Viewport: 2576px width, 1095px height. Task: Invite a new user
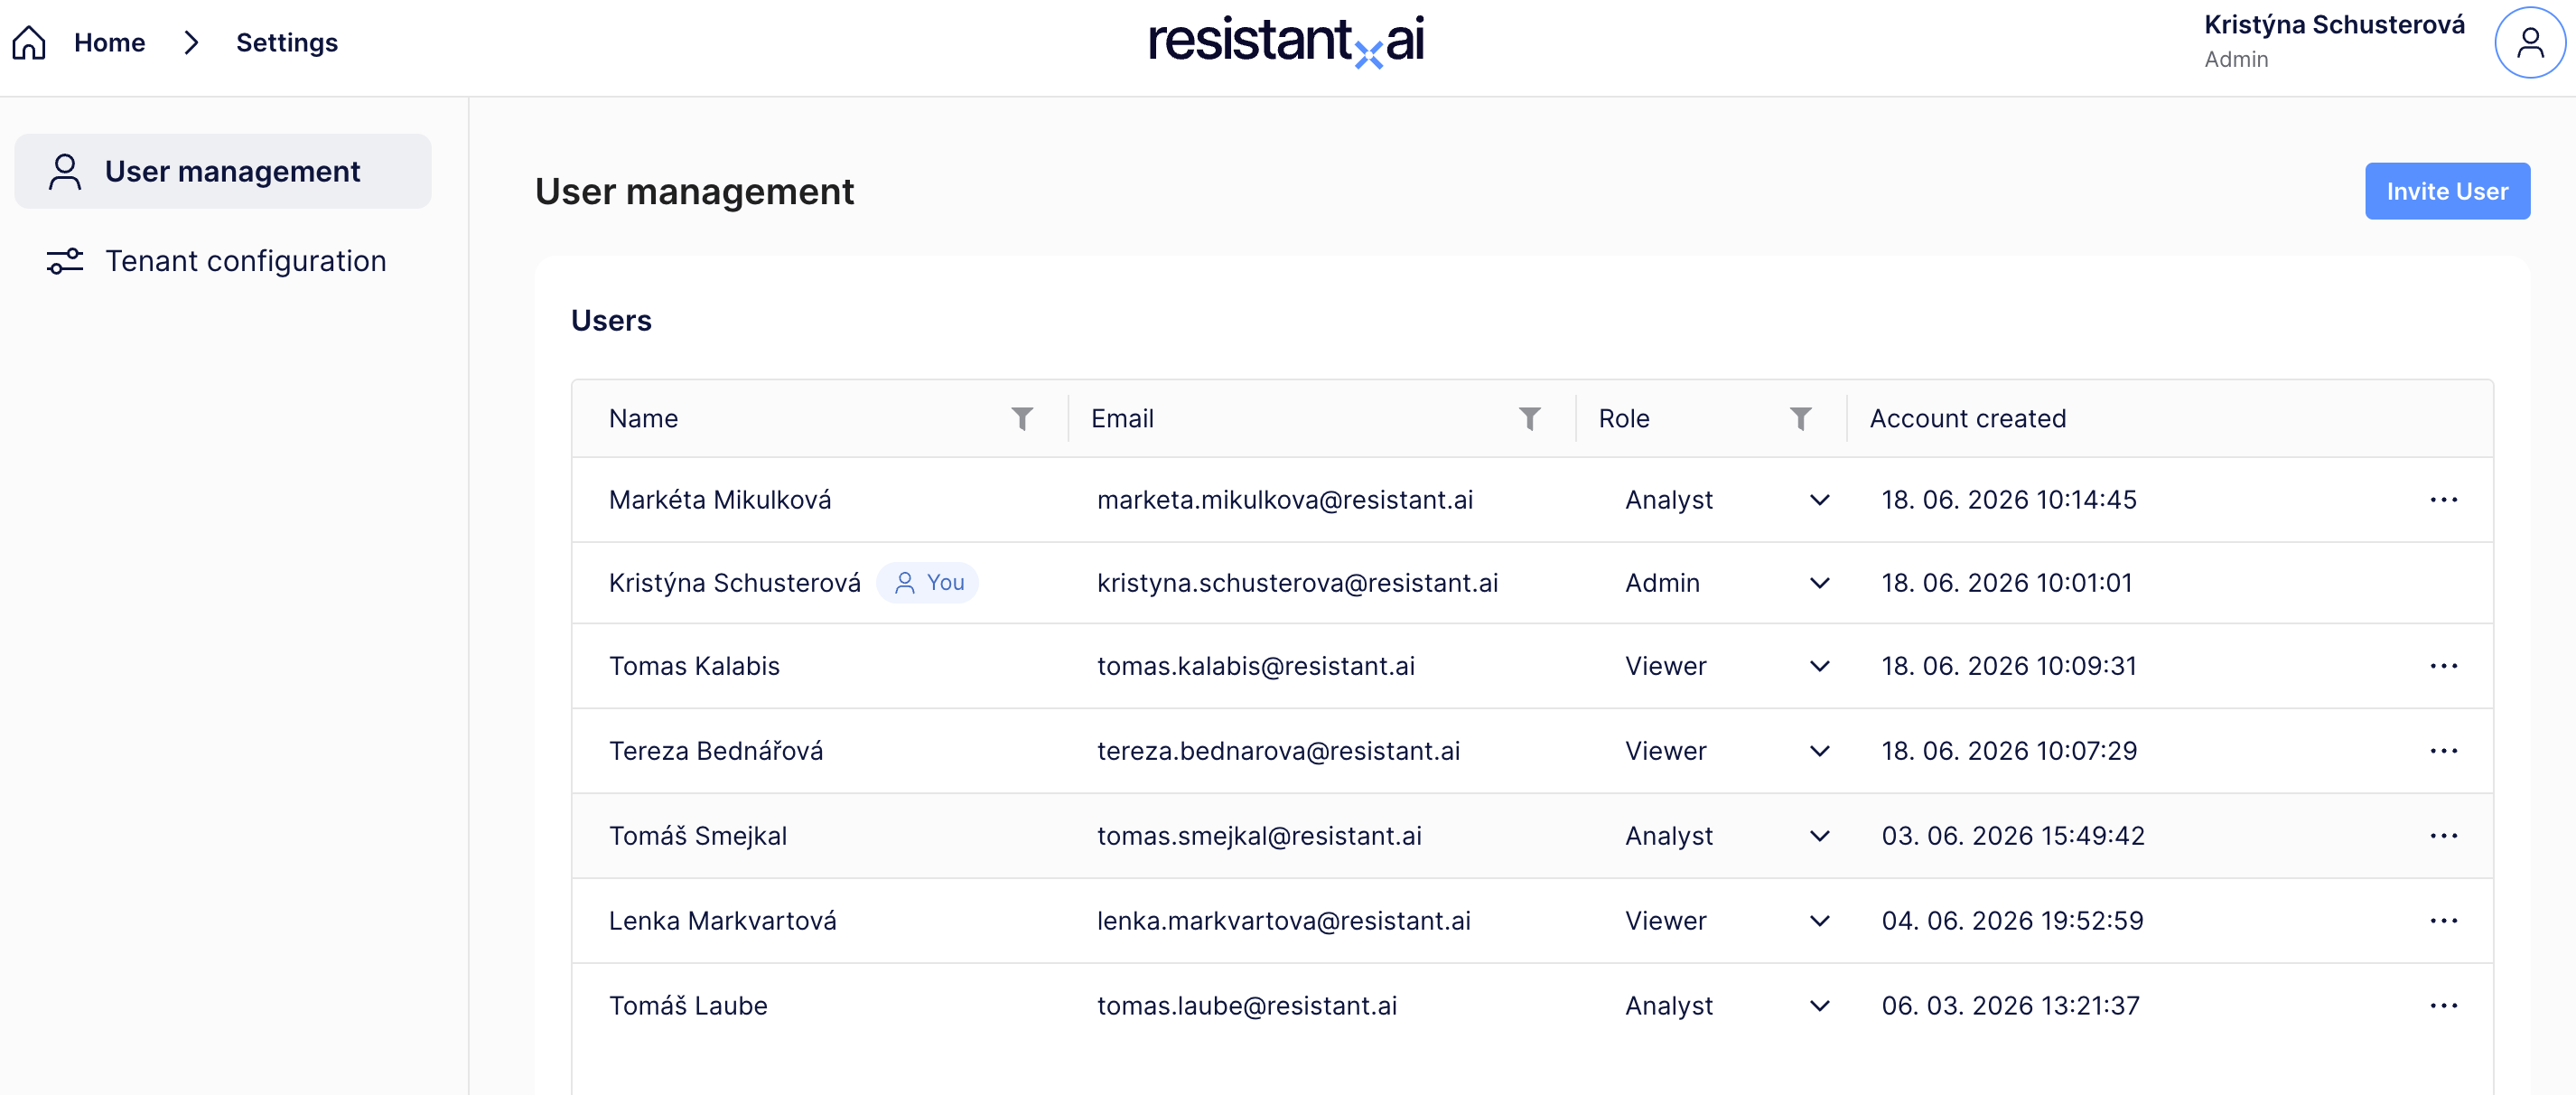click(2447, 191)
